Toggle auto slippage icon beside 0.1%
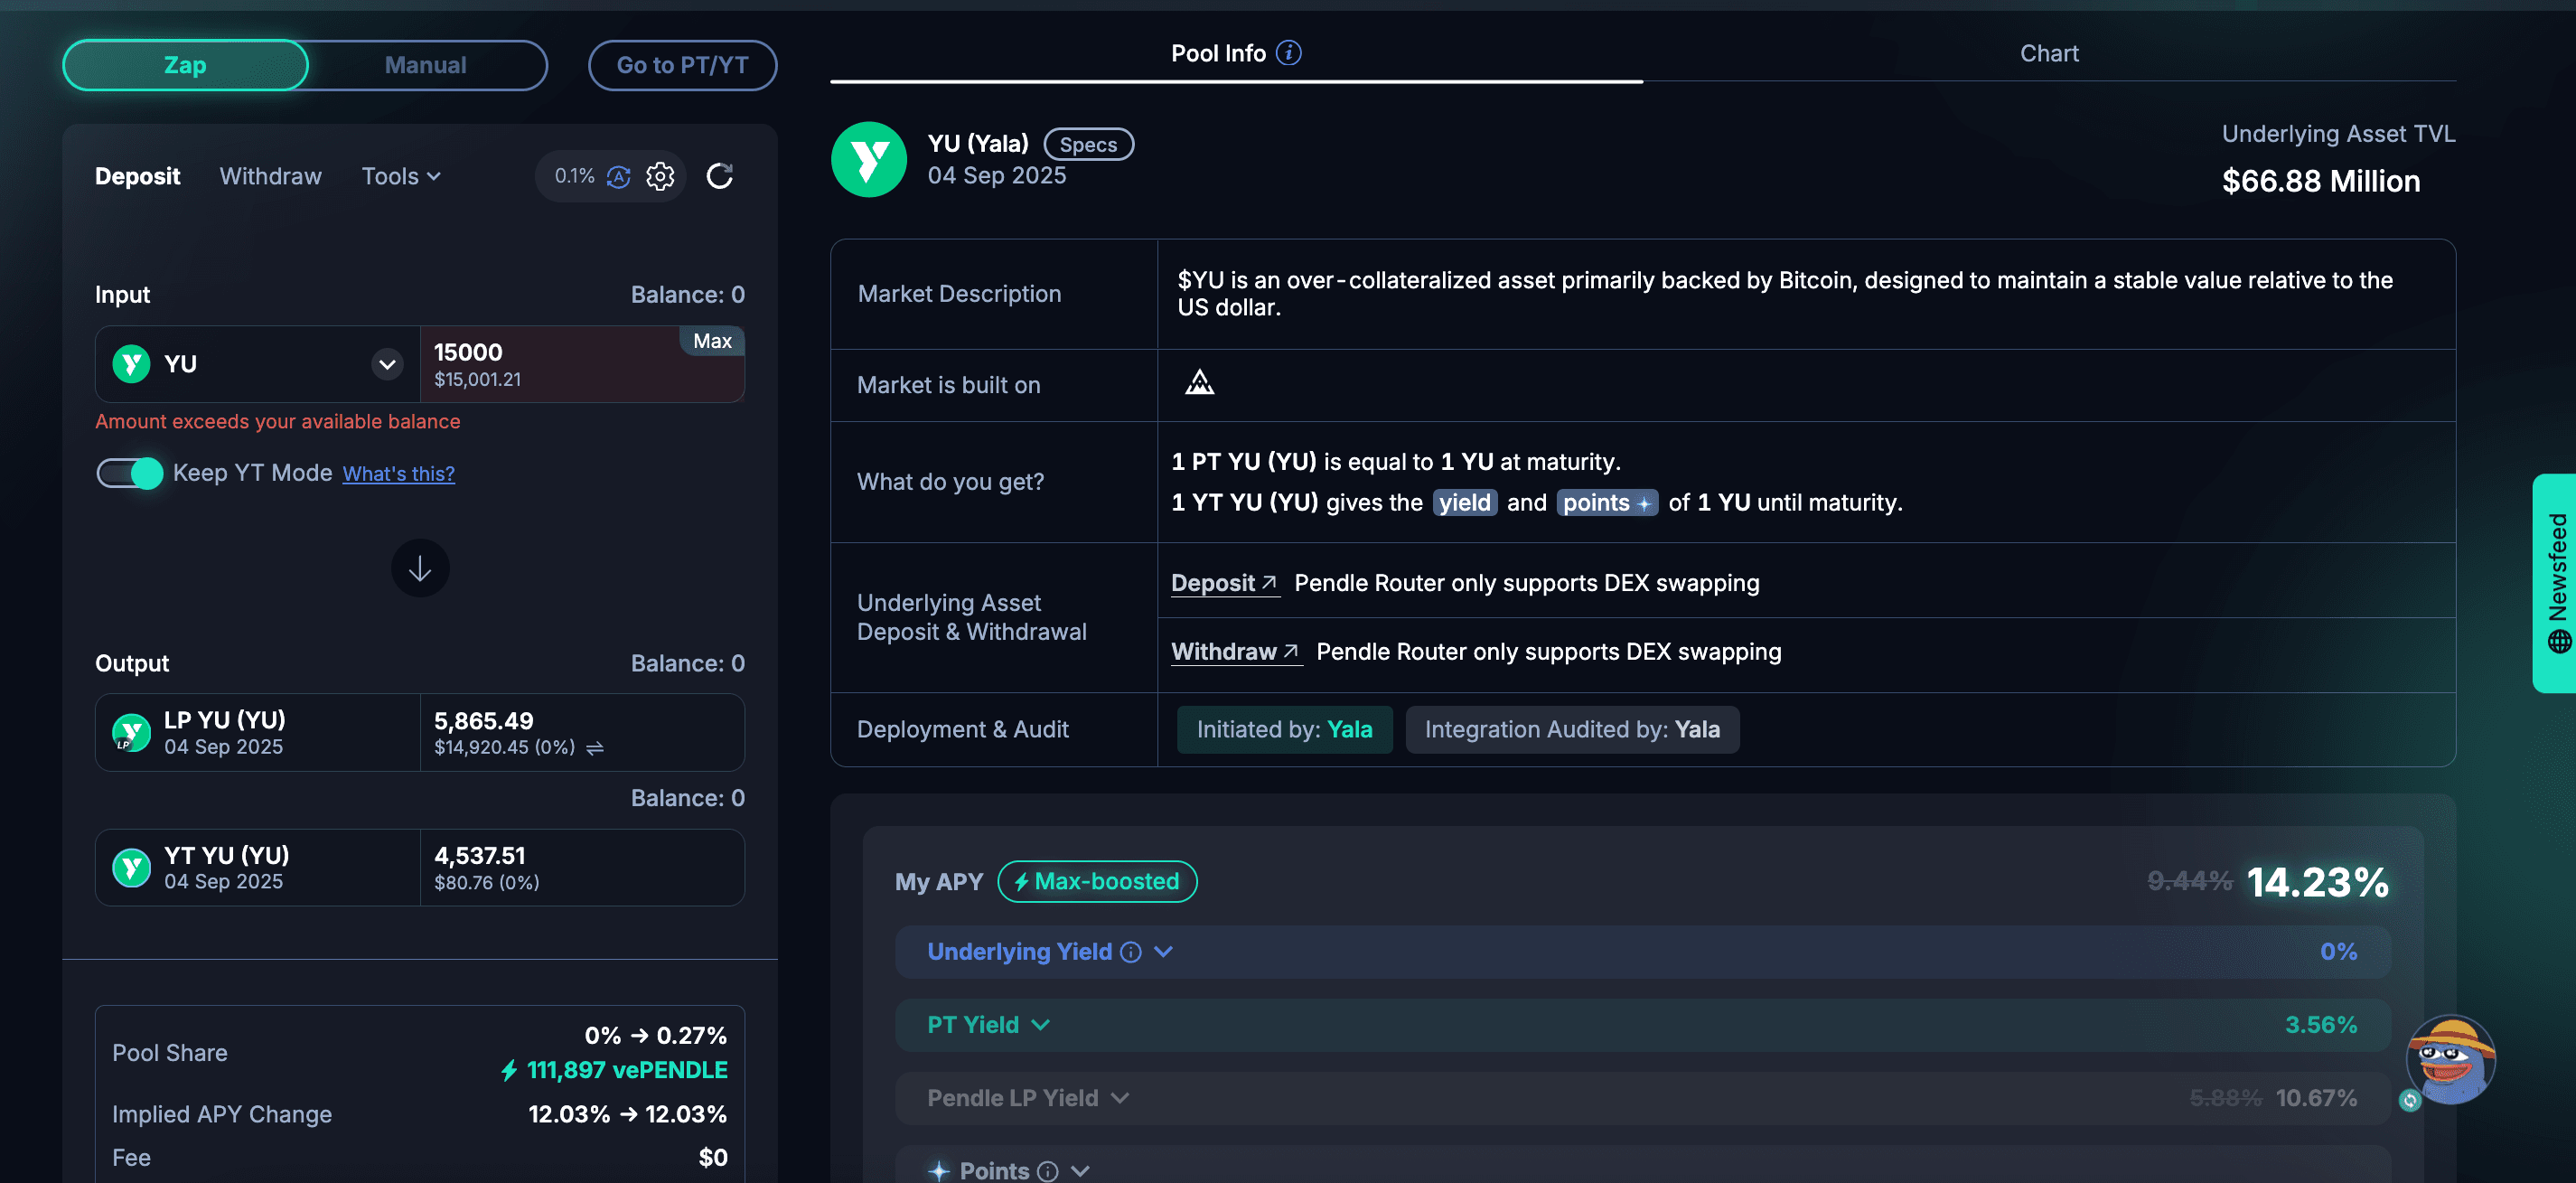The width and height of the screenshot is (2576, 1183). (x=619, y=176)
